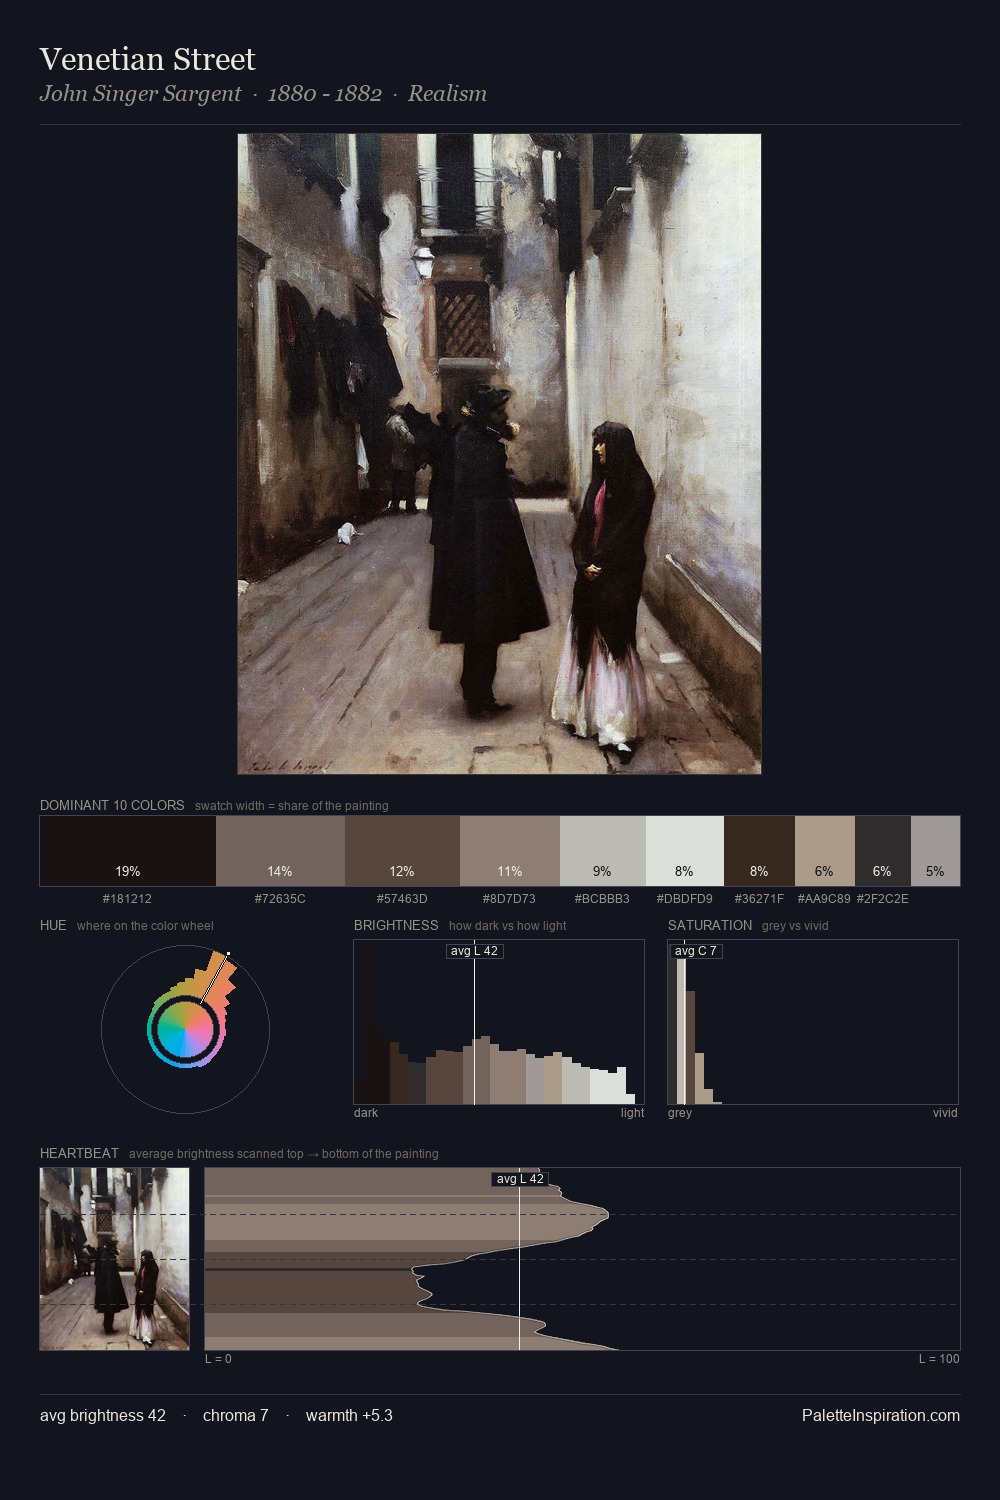1000x1500 pixels.
Task: Click the '1880 - 1882' date text
Action: [325, 94]
